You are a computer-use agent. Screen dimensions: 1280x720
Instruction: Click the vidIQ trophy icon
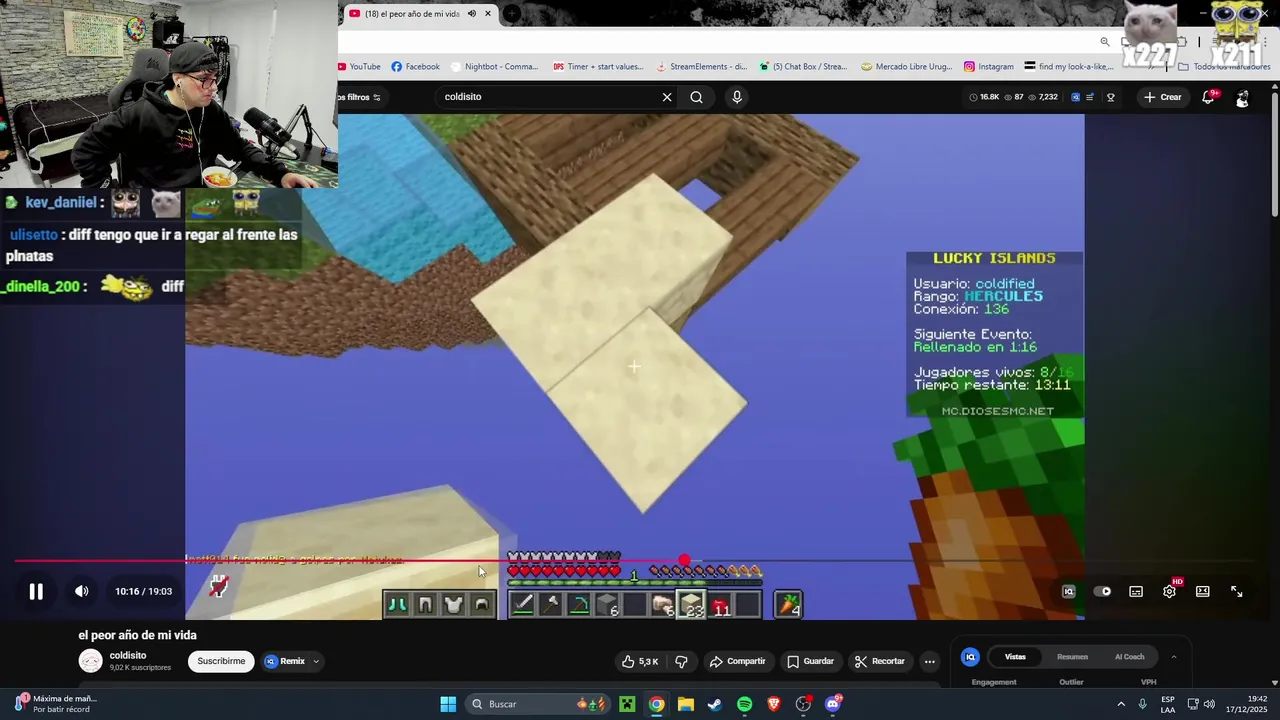(x=1110, y=97)
